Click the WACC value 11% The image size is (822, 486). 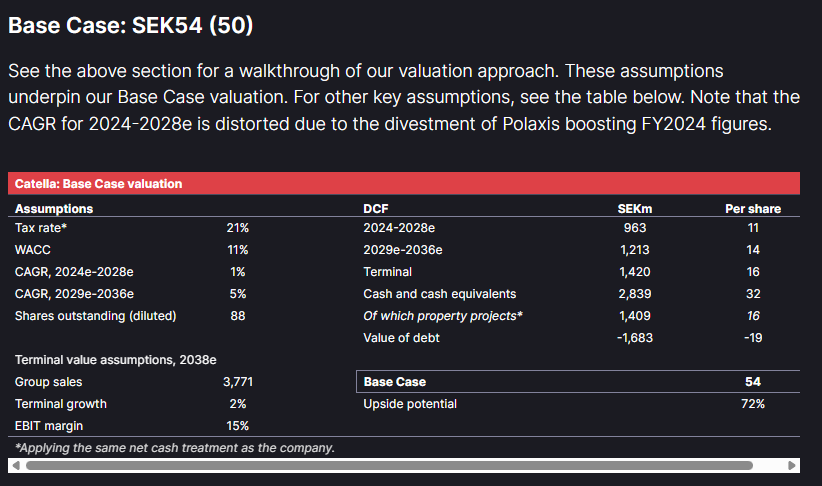[237, 250]
